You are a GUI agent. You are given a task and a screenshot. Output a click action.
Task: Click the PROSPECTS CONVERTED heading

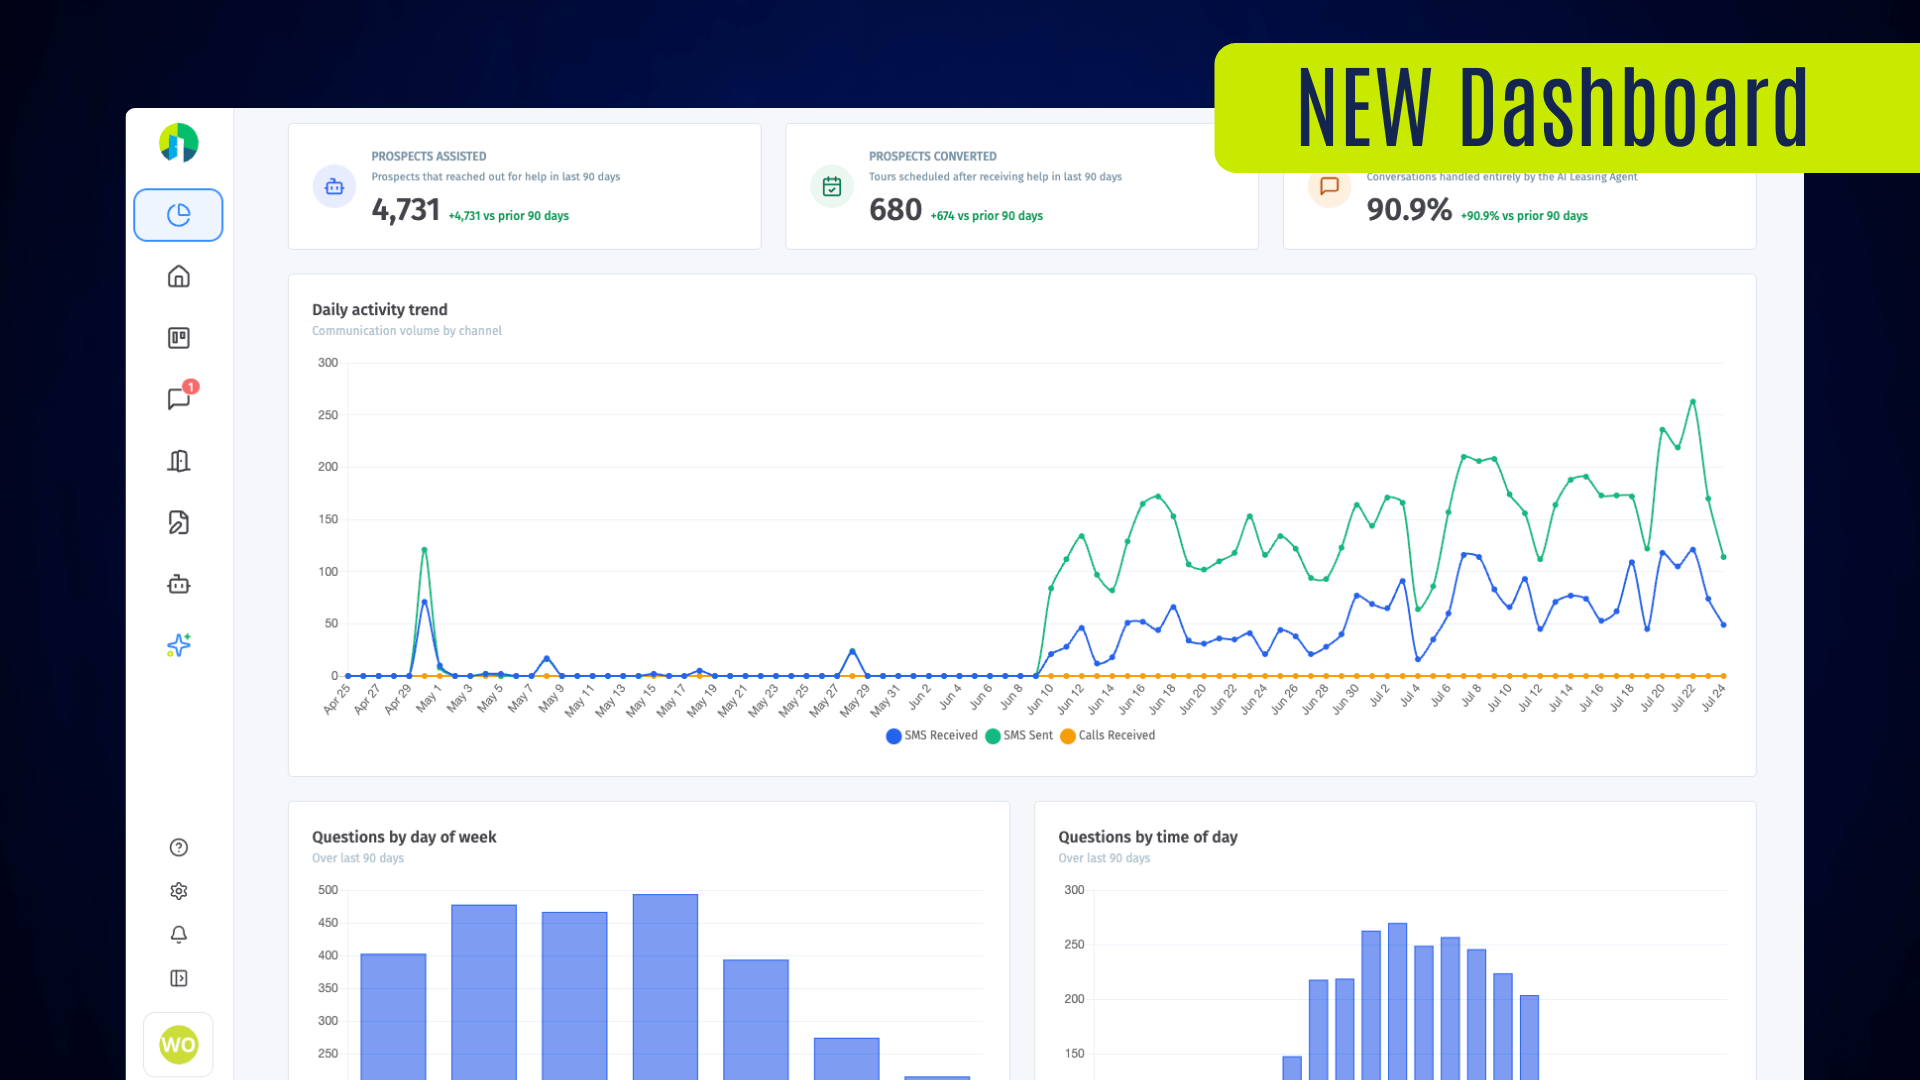click(932, 157)
